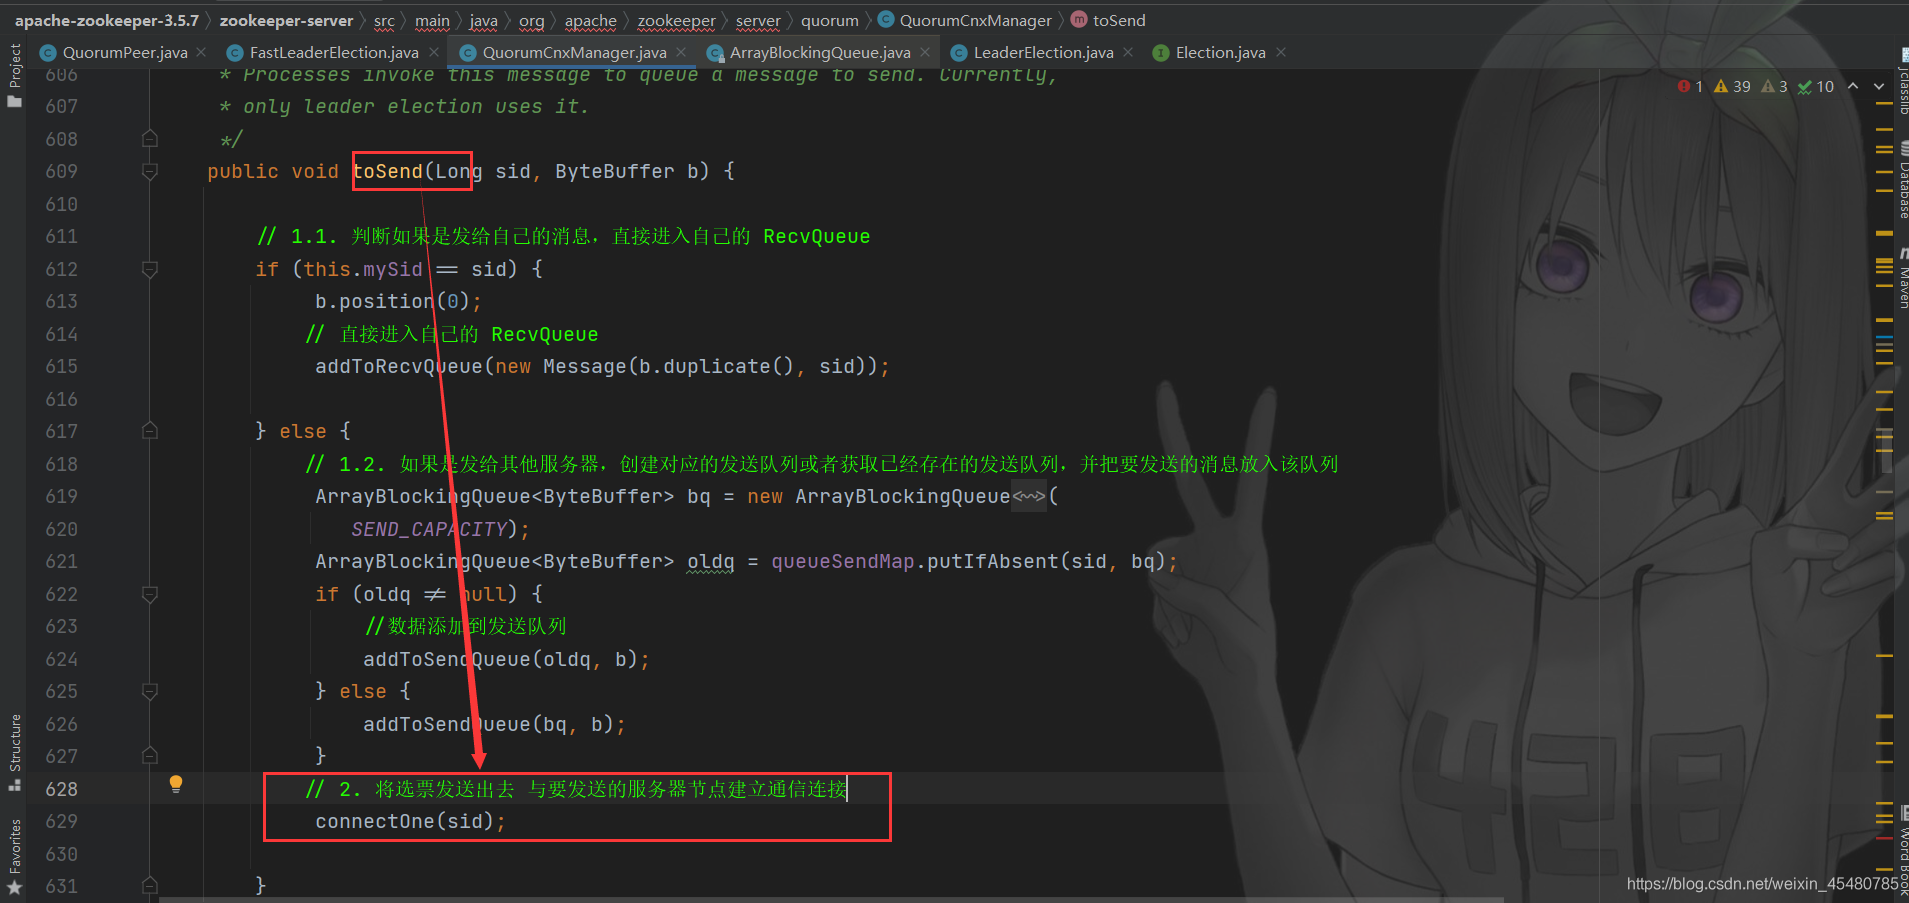1909x903 pixels.
Task: Click the yellow warnings indicator showing 39
Action: click(x=1732, y=86)
